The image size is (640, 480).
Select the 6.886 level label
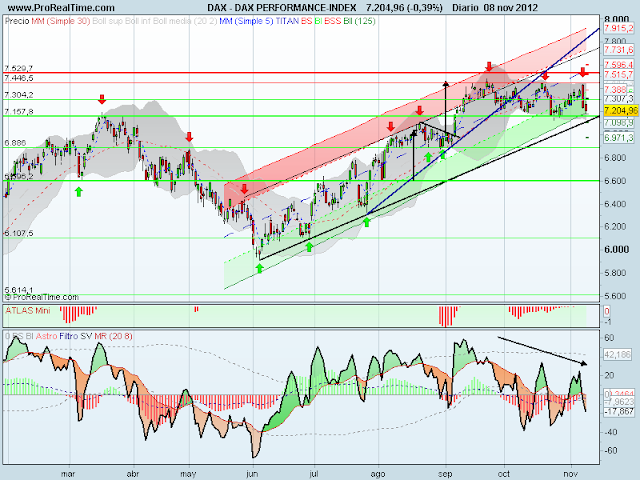pos(15,142)
